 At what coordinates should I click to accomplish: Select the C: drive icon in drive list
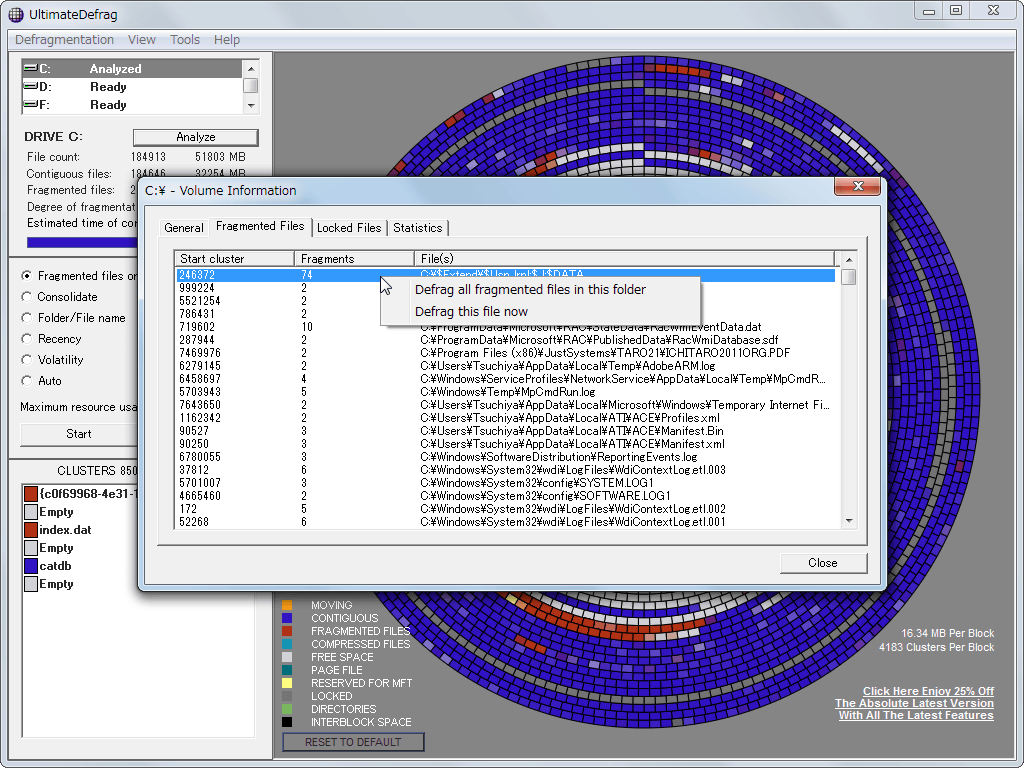click(30, 68)
